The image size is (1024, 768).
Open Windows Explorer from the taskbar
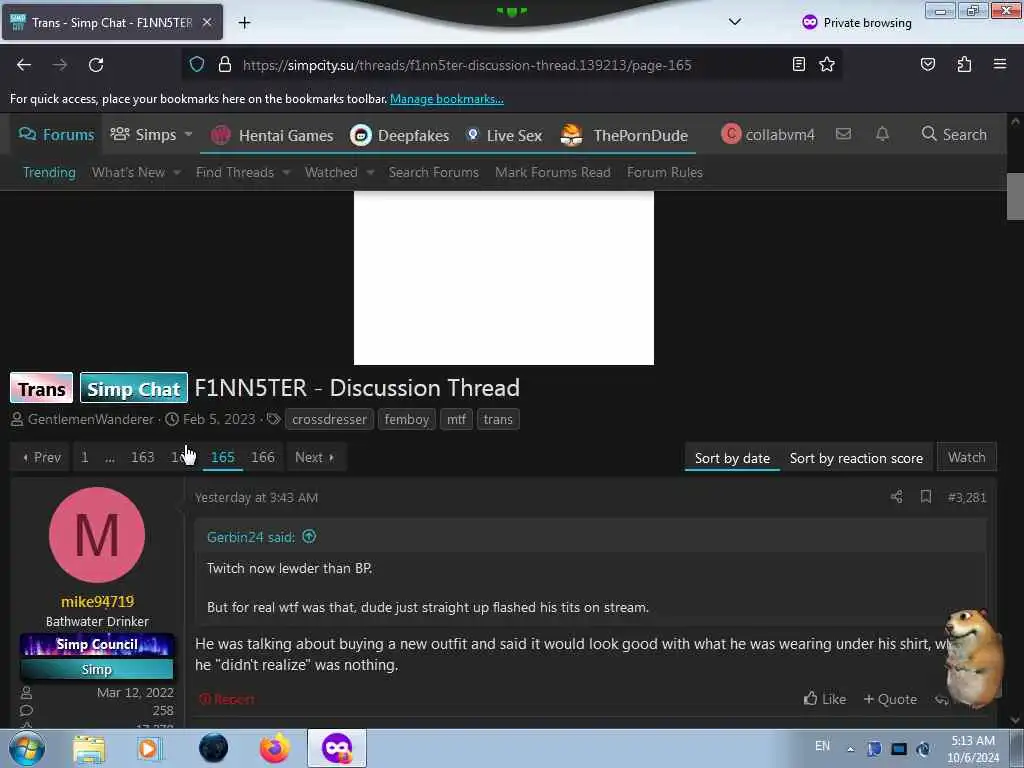[89, 748]
